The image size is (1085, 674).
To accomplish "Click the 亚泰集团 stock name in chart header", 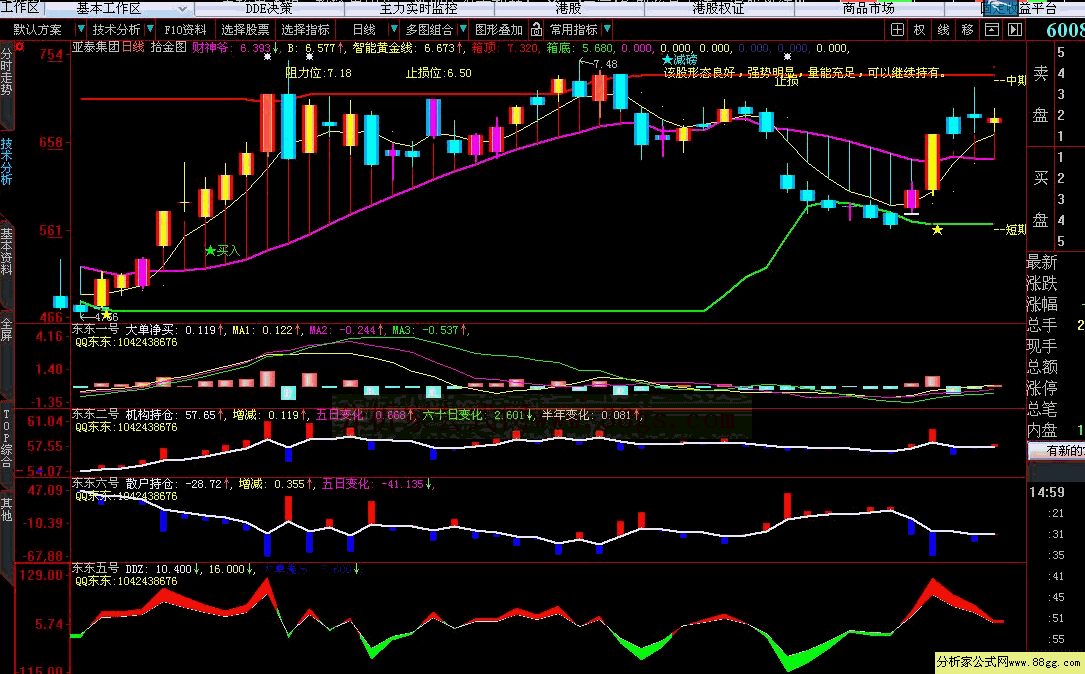I will coord(95,47).
